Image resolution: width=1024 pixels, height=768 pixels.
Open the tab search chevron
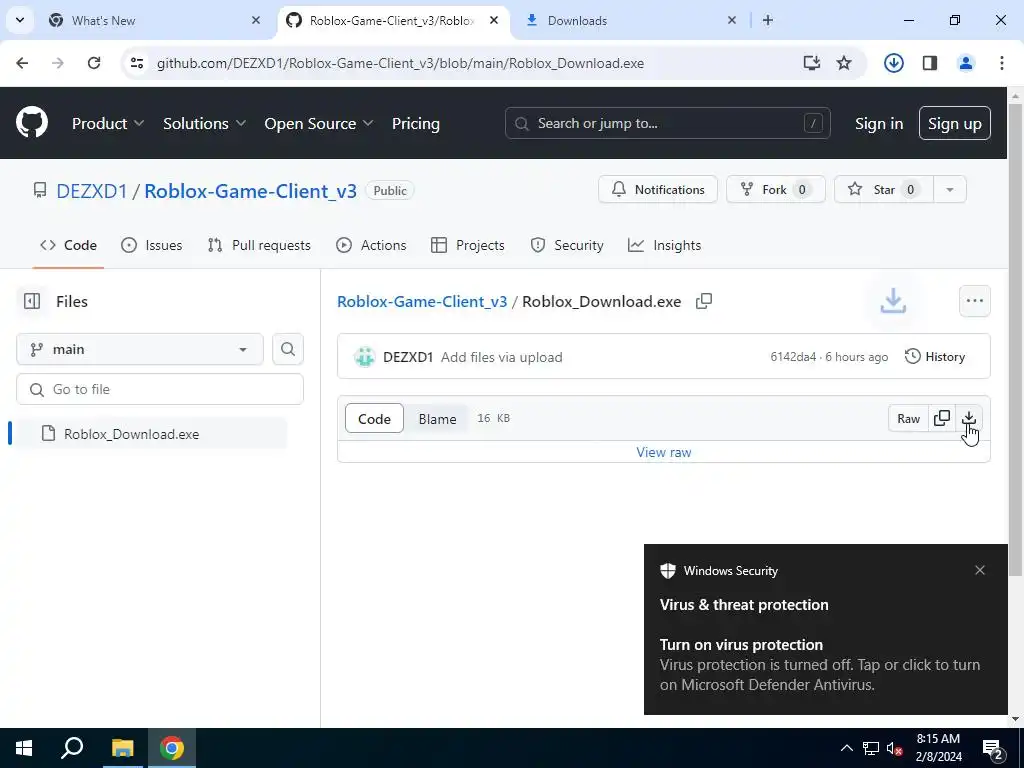click(x=20, y=20)
